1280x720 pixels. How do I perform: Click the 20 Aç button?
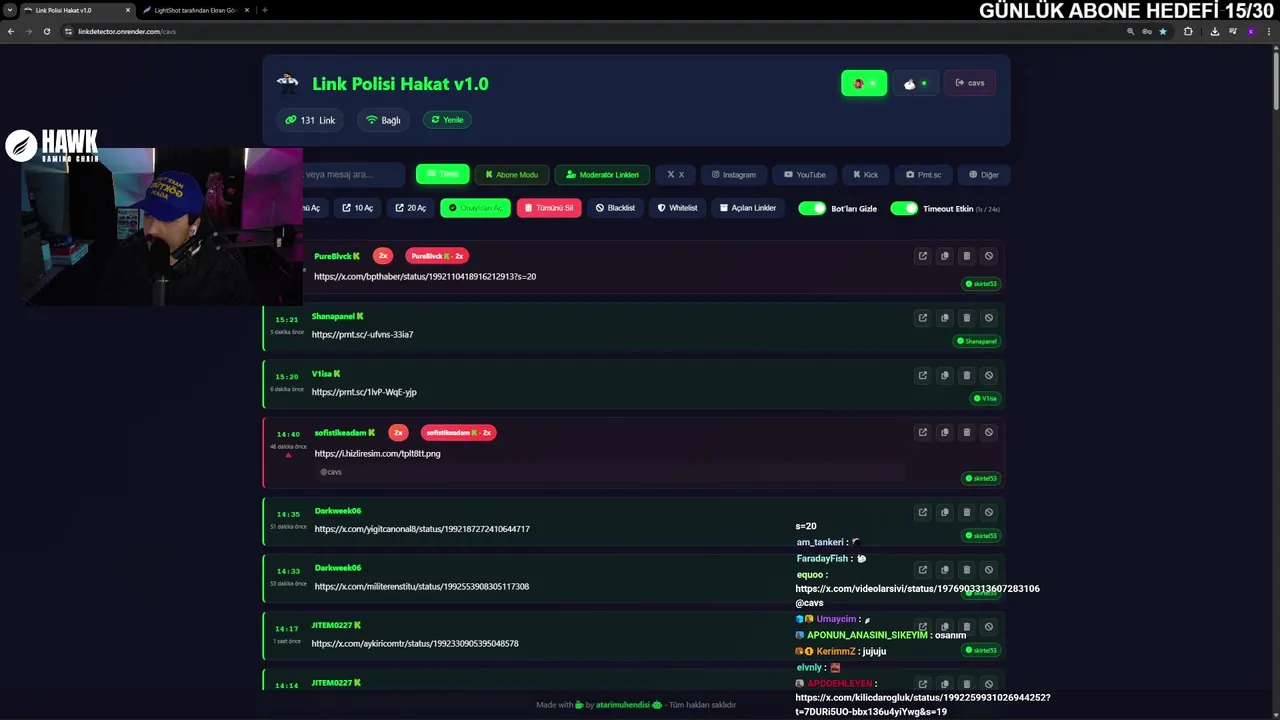[x=410, y=208]
